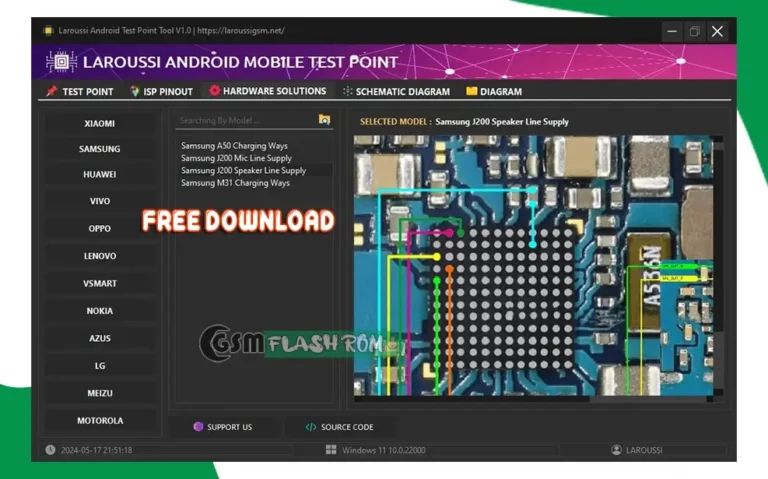Open Samsung M31 Charging Ways entry
768x479 pixels.
point(235,183)
